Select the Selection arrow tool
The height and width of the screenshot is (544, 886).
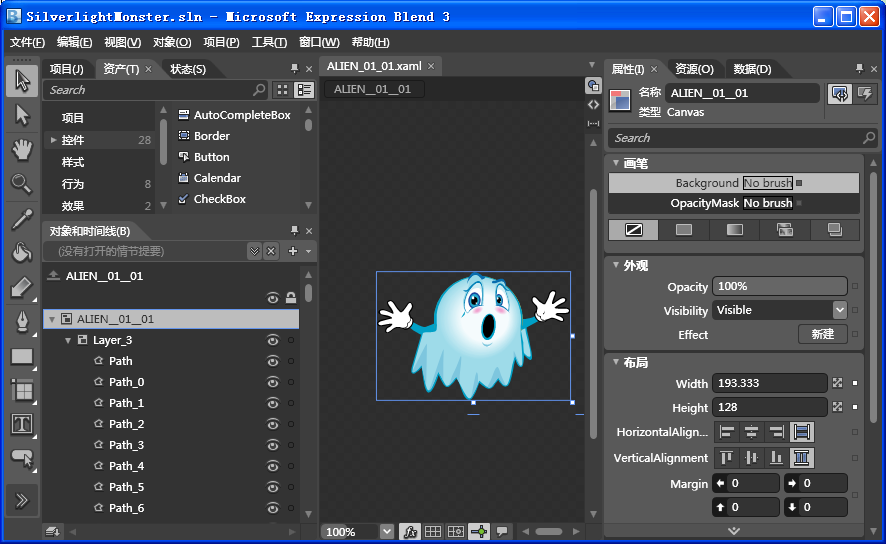coord(22,81)
